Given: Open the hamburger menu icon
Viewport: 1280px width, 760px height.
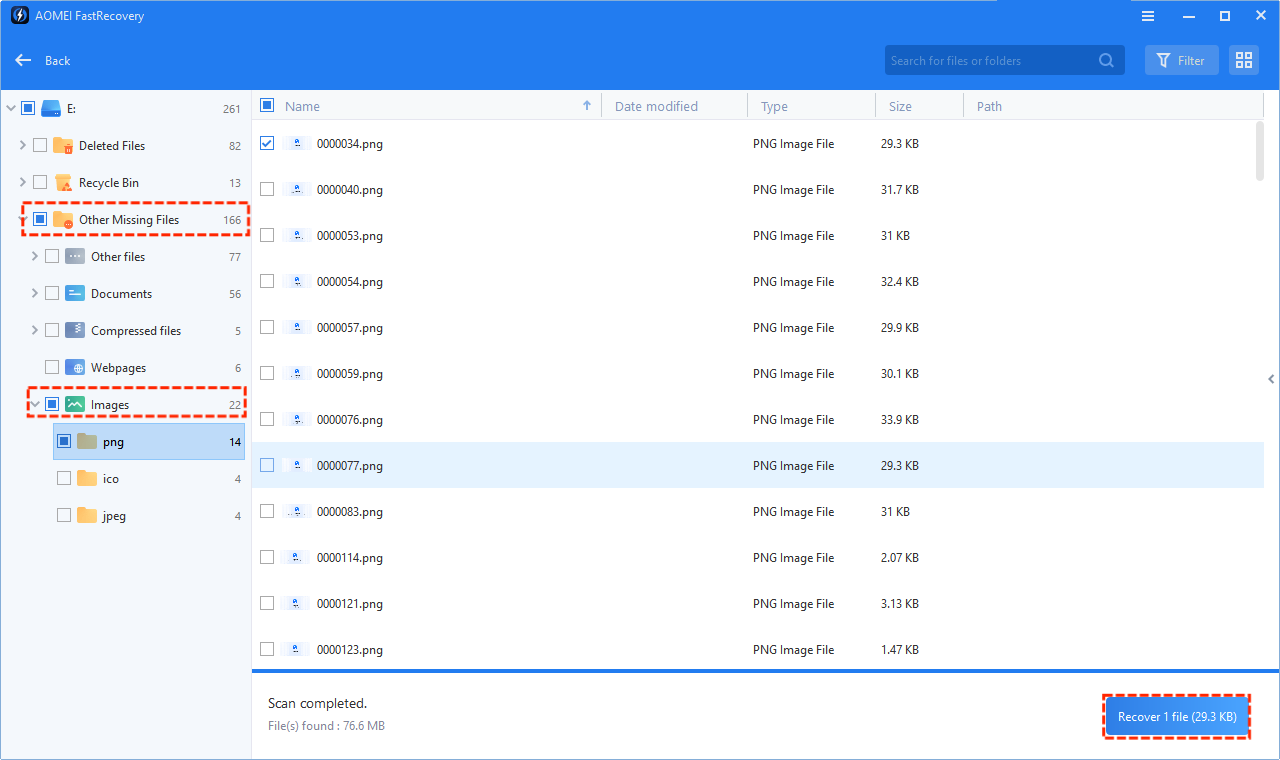Looking at the screenshot, I should click(1147, 15).
